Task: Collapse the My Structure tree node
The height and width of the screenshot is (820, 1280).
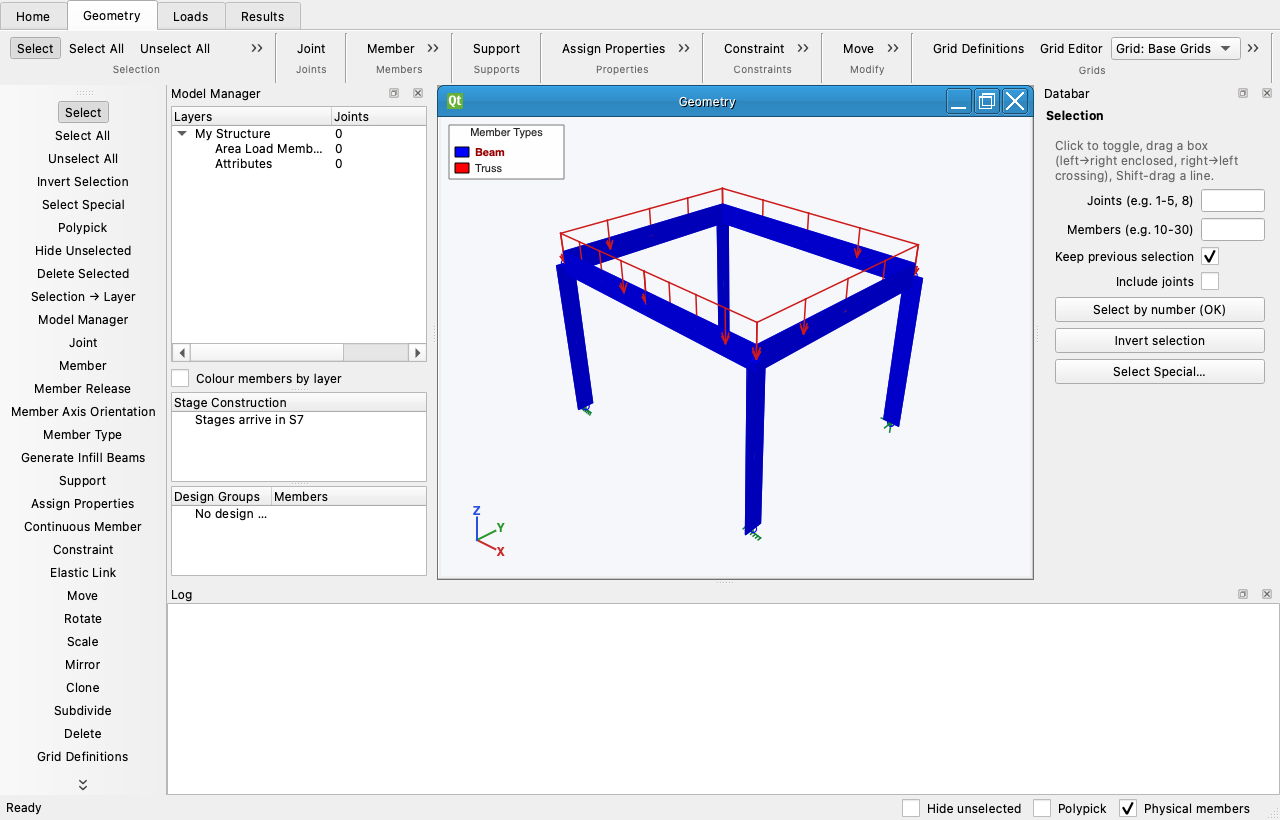Action: (182, 133)
